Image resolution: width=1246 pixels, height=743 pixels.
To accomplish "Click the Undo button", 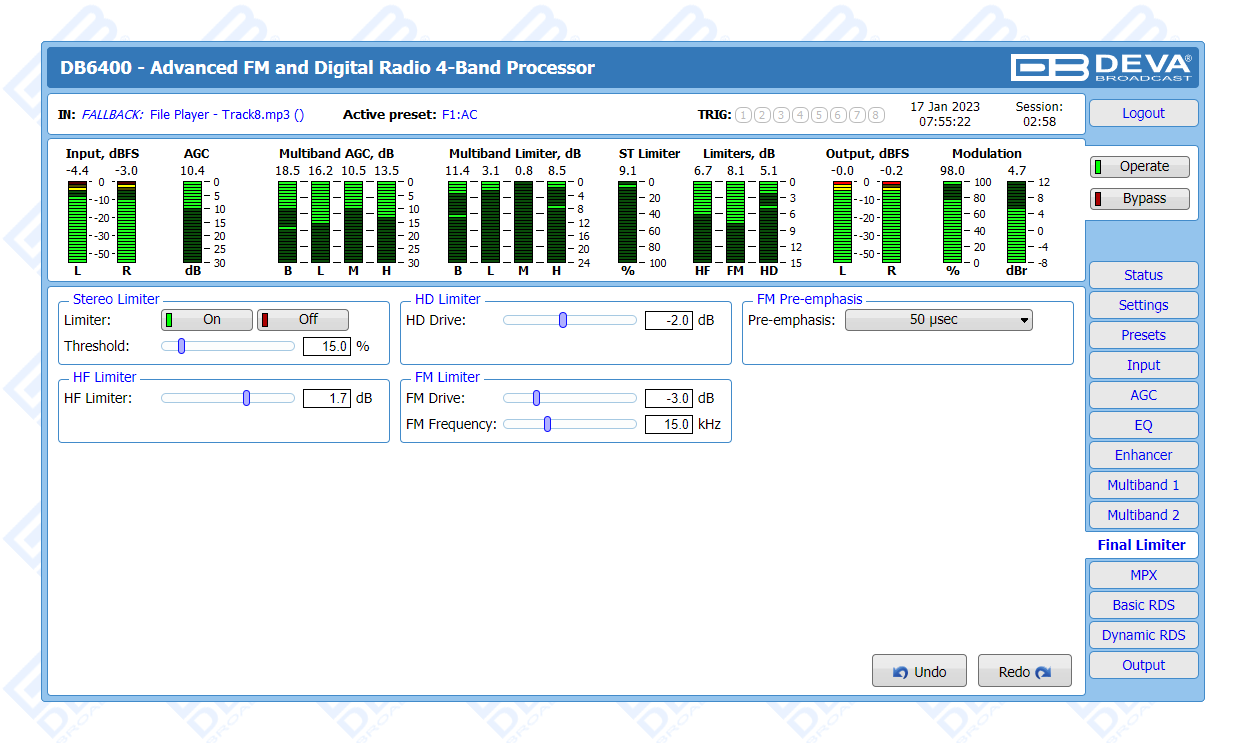I will coord(919,672).
